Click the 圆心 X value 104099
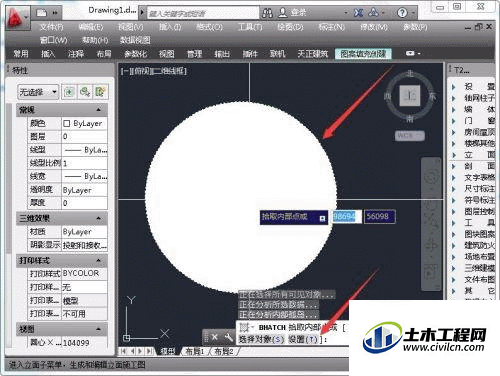 pos(85,343)
